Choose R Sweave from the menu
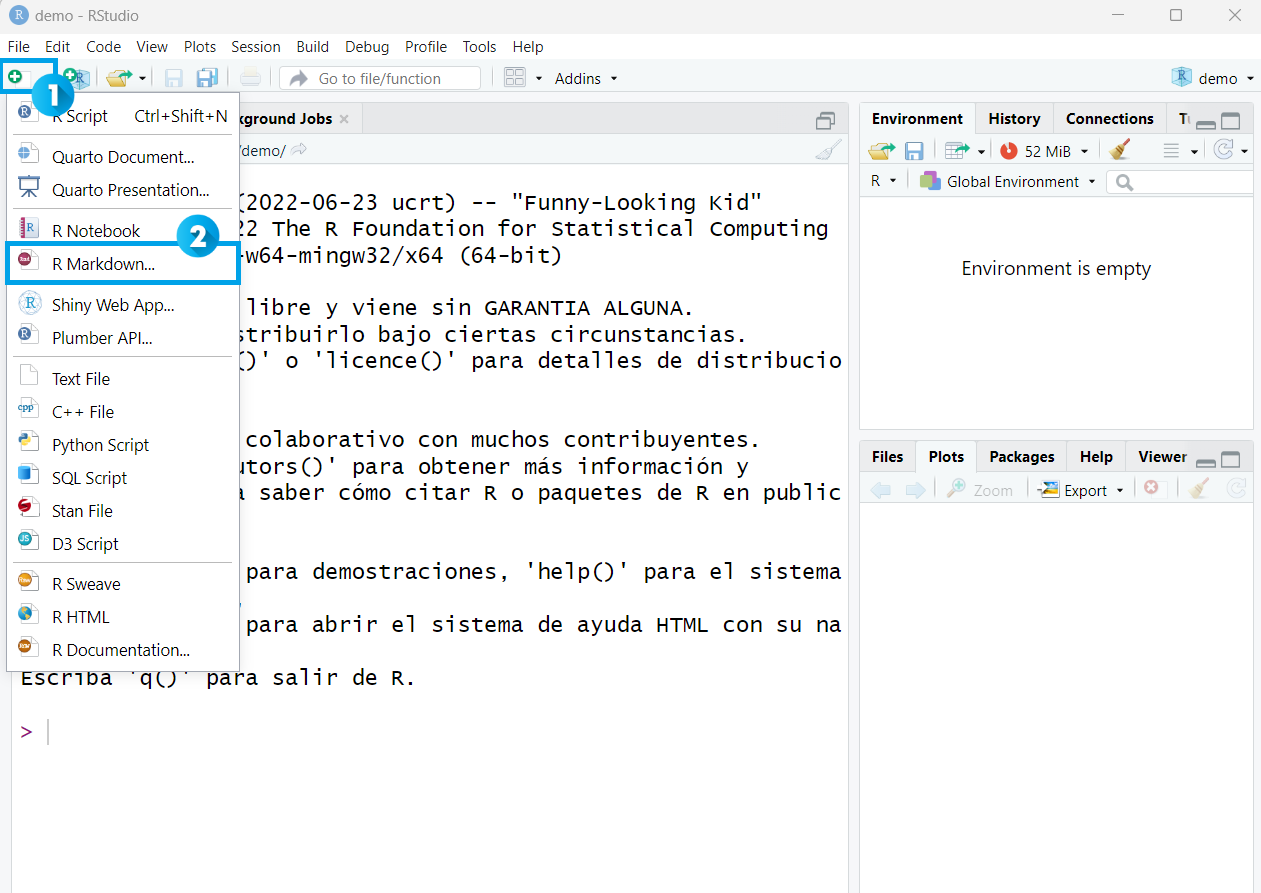Screen dimensions: 1261x893 (123, 584)
